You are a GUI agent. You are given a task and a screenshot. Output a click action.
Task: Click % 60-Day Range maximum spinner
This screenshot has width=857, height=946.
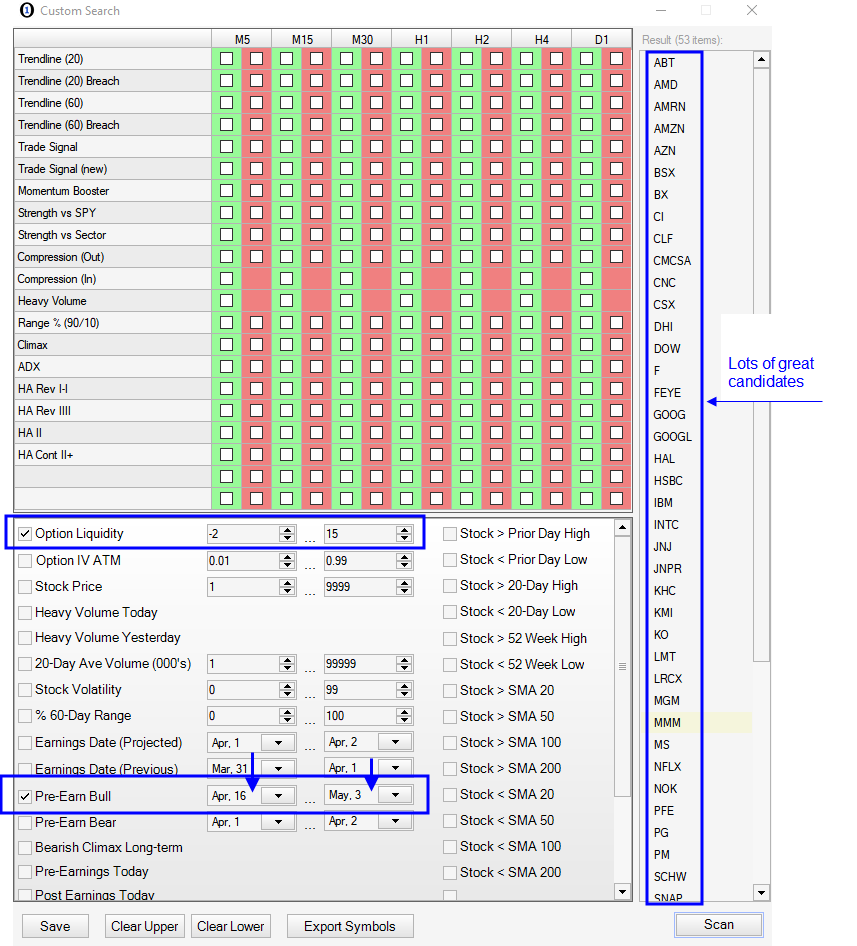404,716
